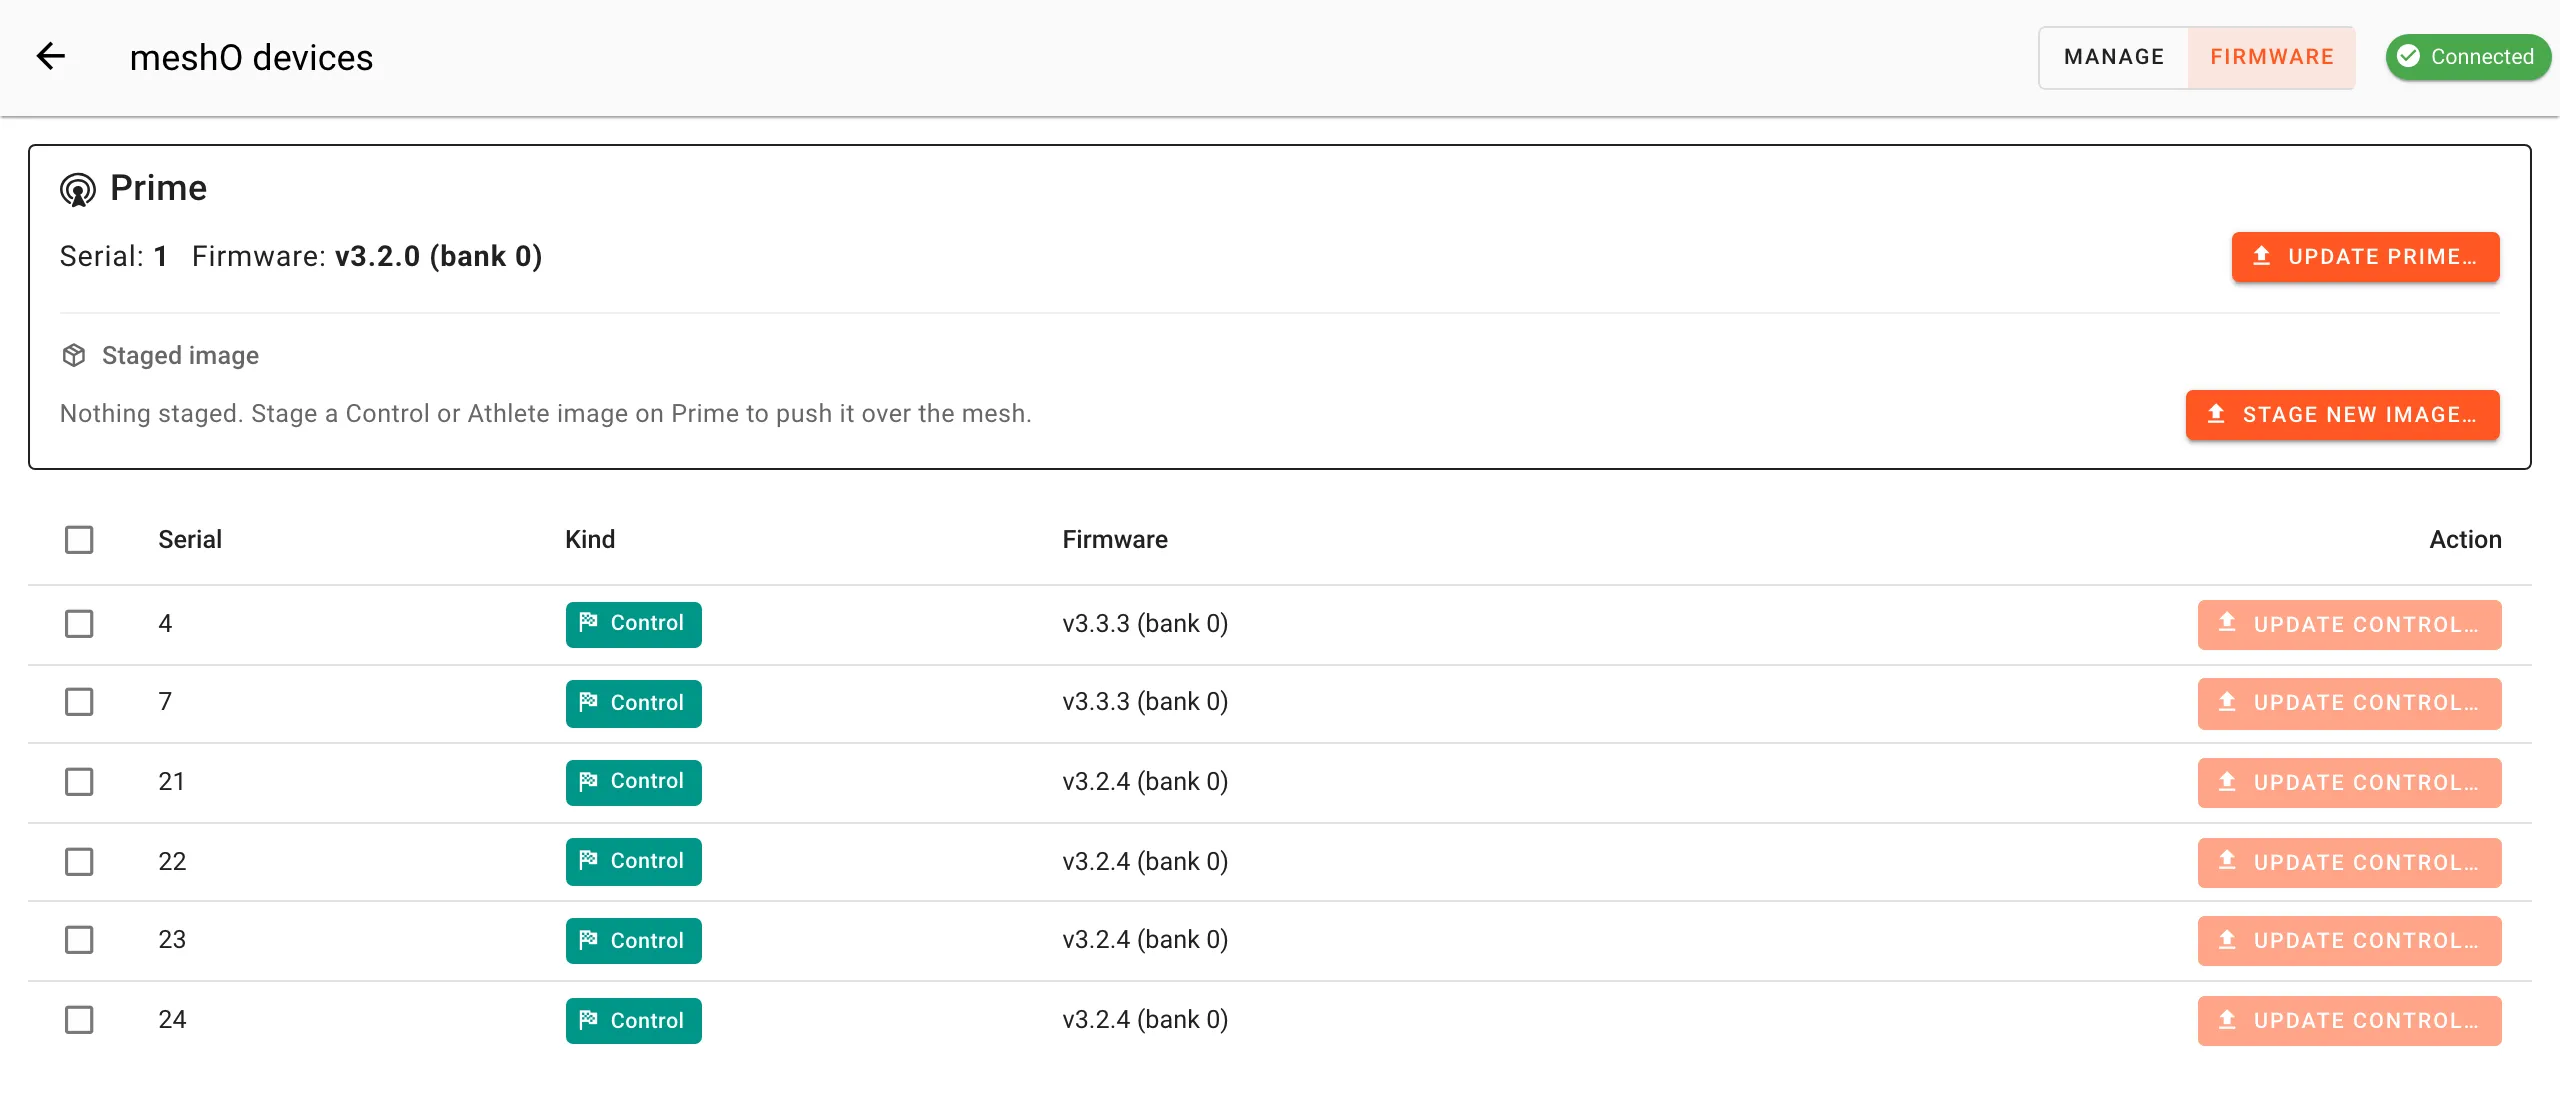Tick the checkbox for serial 23
Screen dimensions: 2560x1094
click(x=79, y=940)
